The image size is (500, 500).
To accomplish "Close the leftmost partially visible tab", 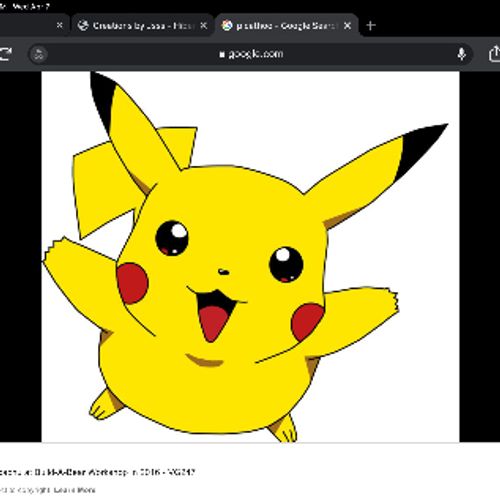I will [59, 25].
